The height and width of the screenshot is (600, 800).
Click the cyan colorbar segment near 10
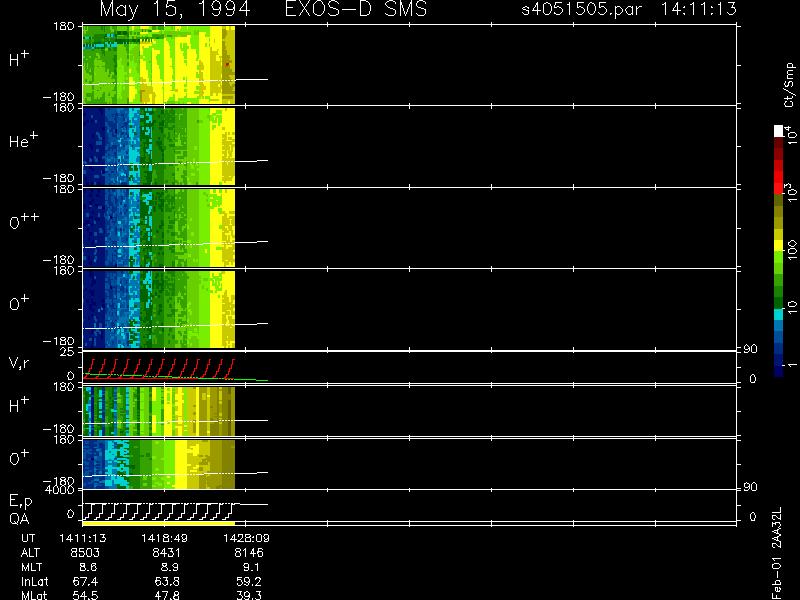click(779, 314)
